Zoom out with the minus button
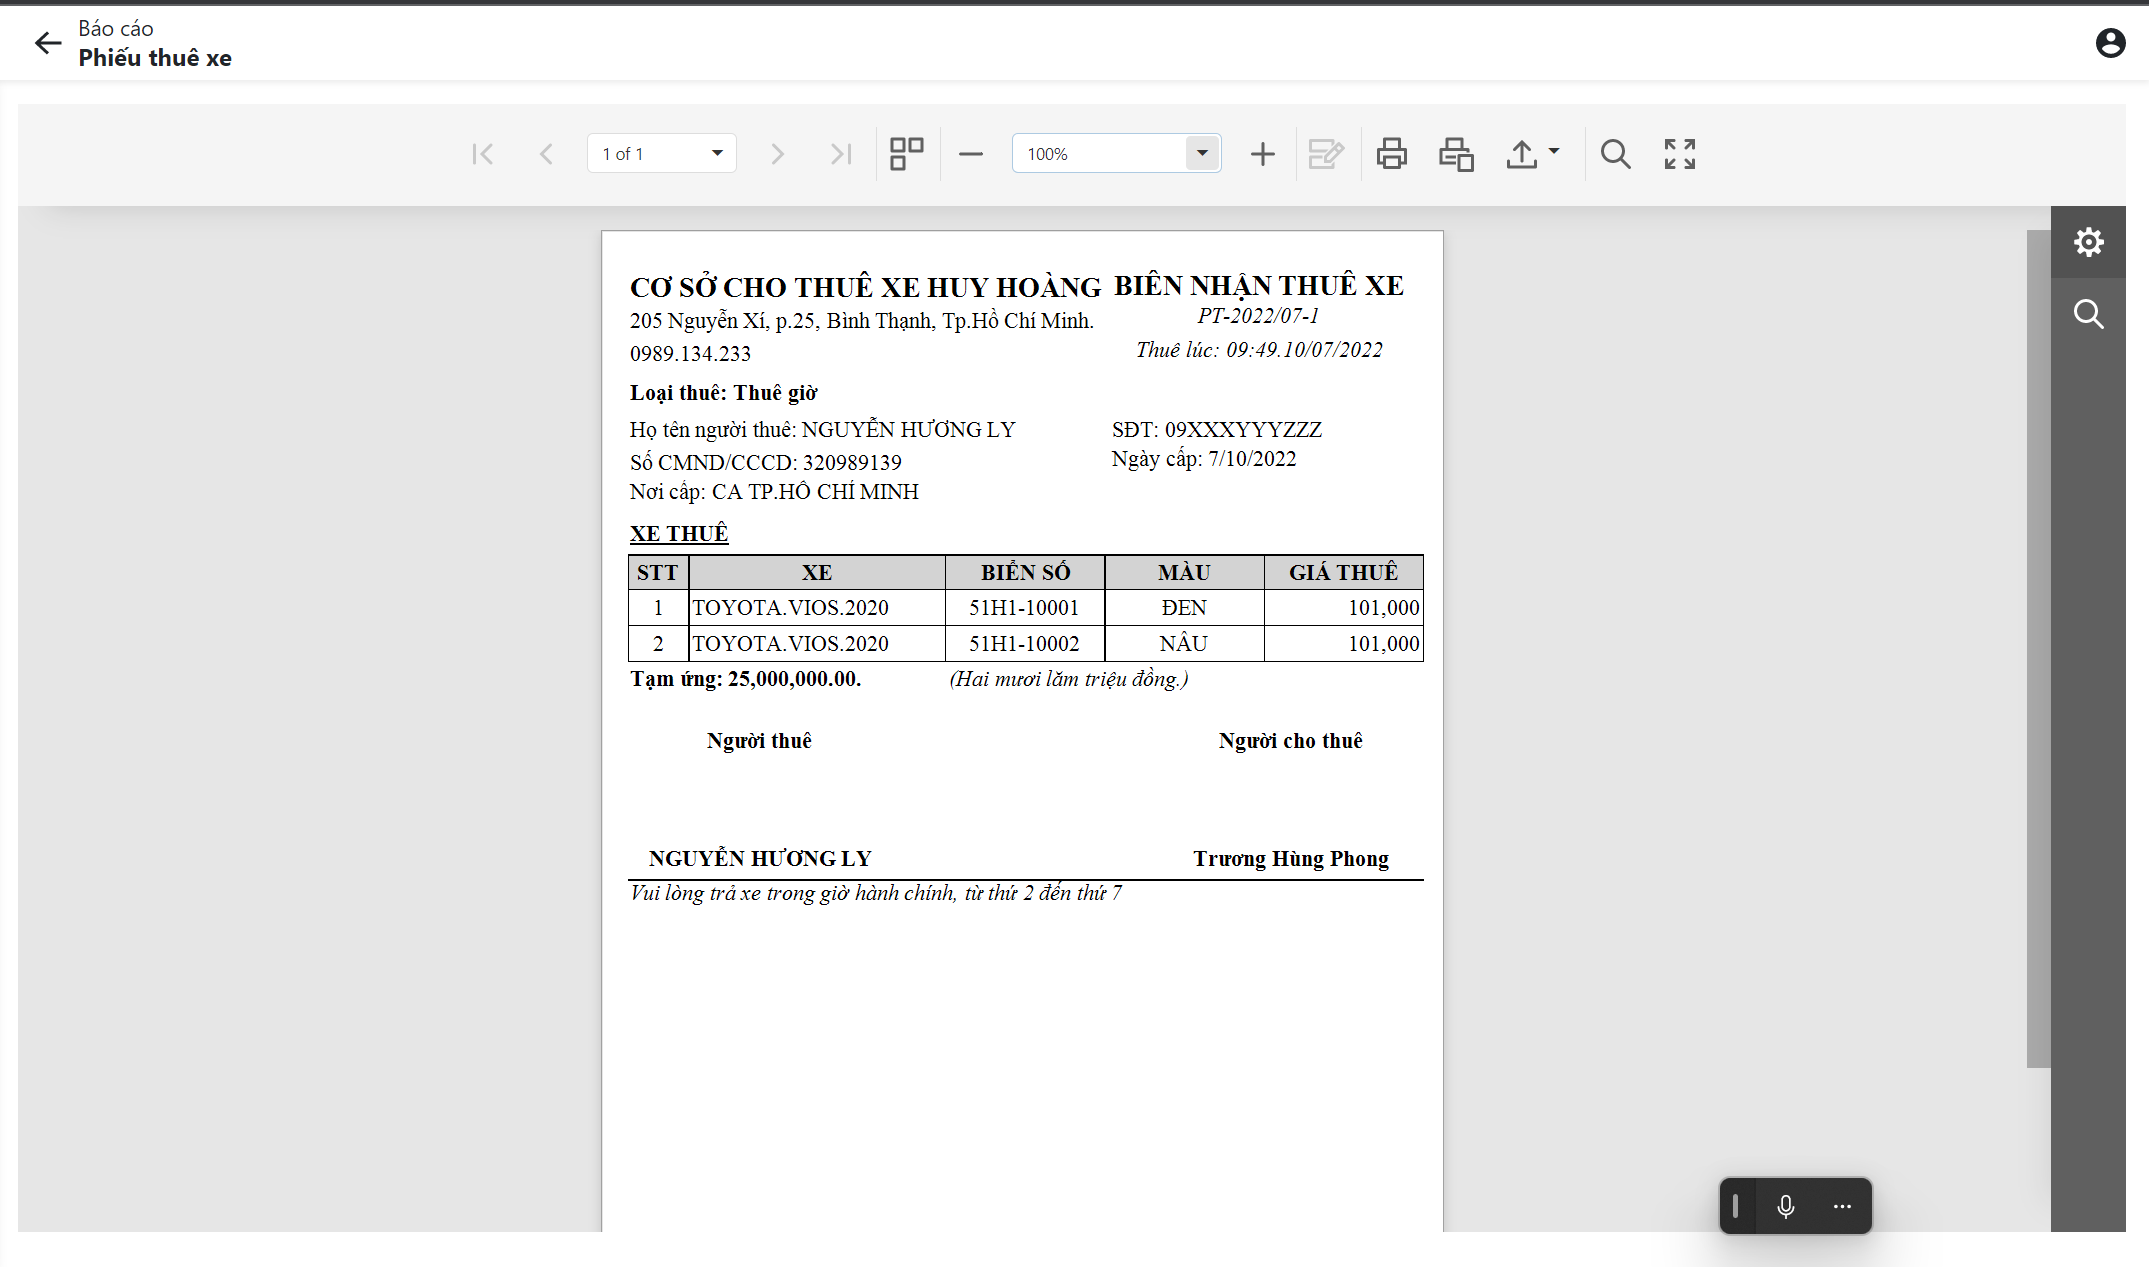The width and height of the screenshot is (2149, 1267). coord(971,154)
